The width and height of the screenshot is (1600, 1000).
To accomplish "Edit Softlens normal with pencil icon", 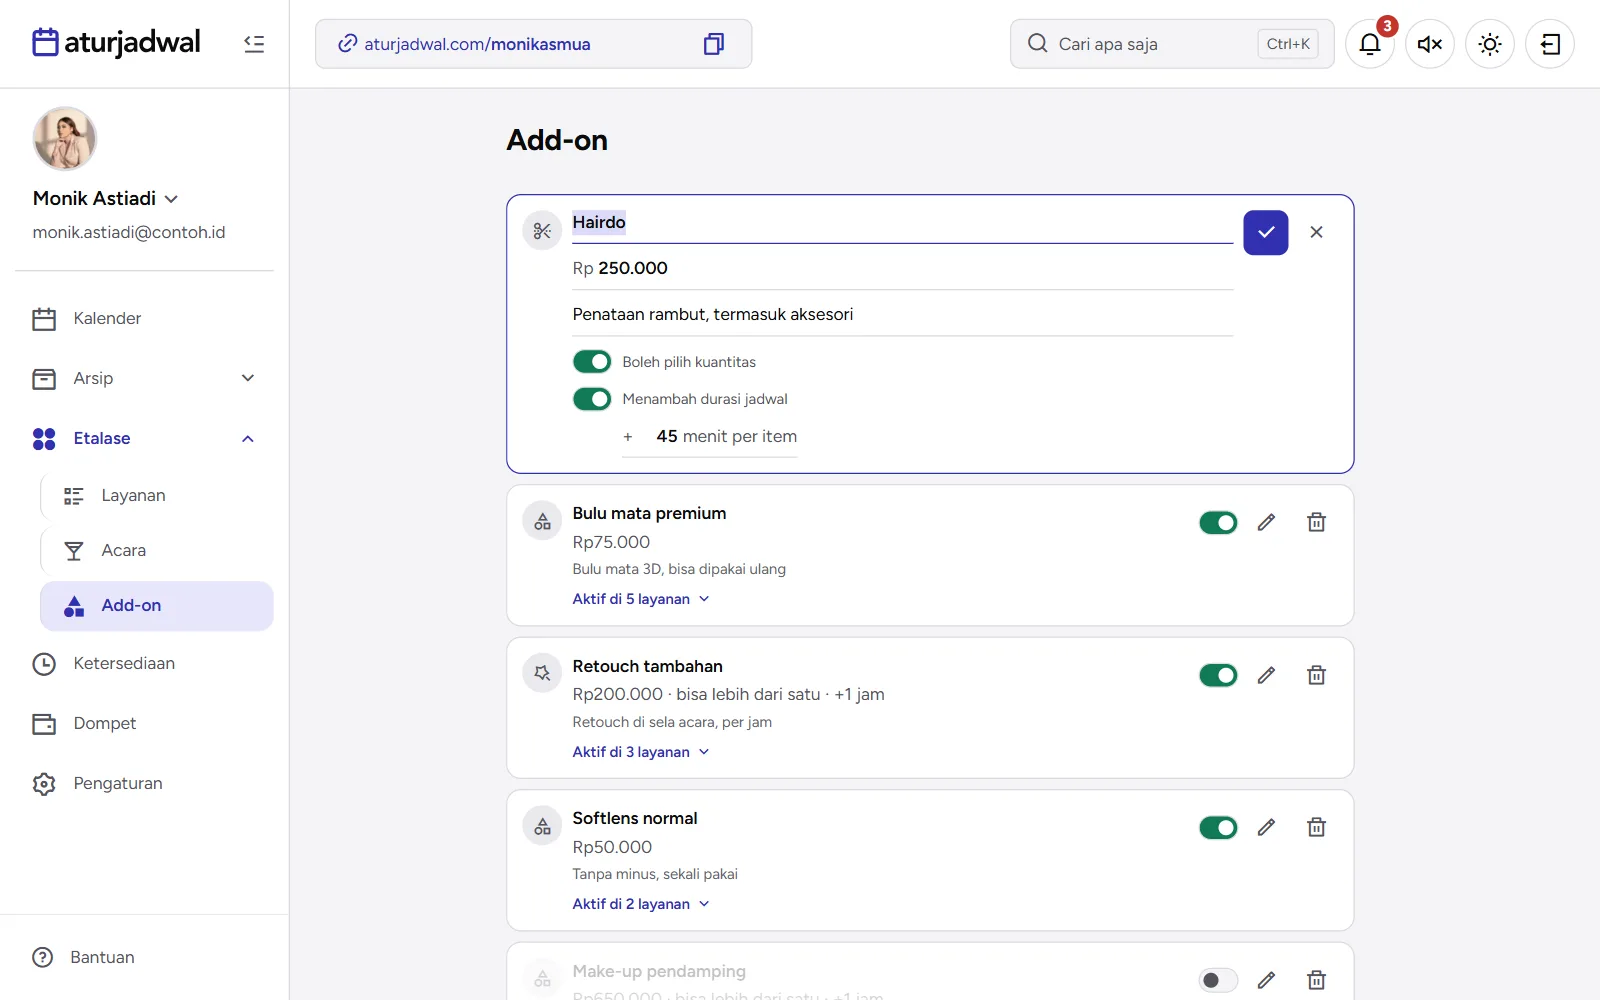I will click(1266, 827).
